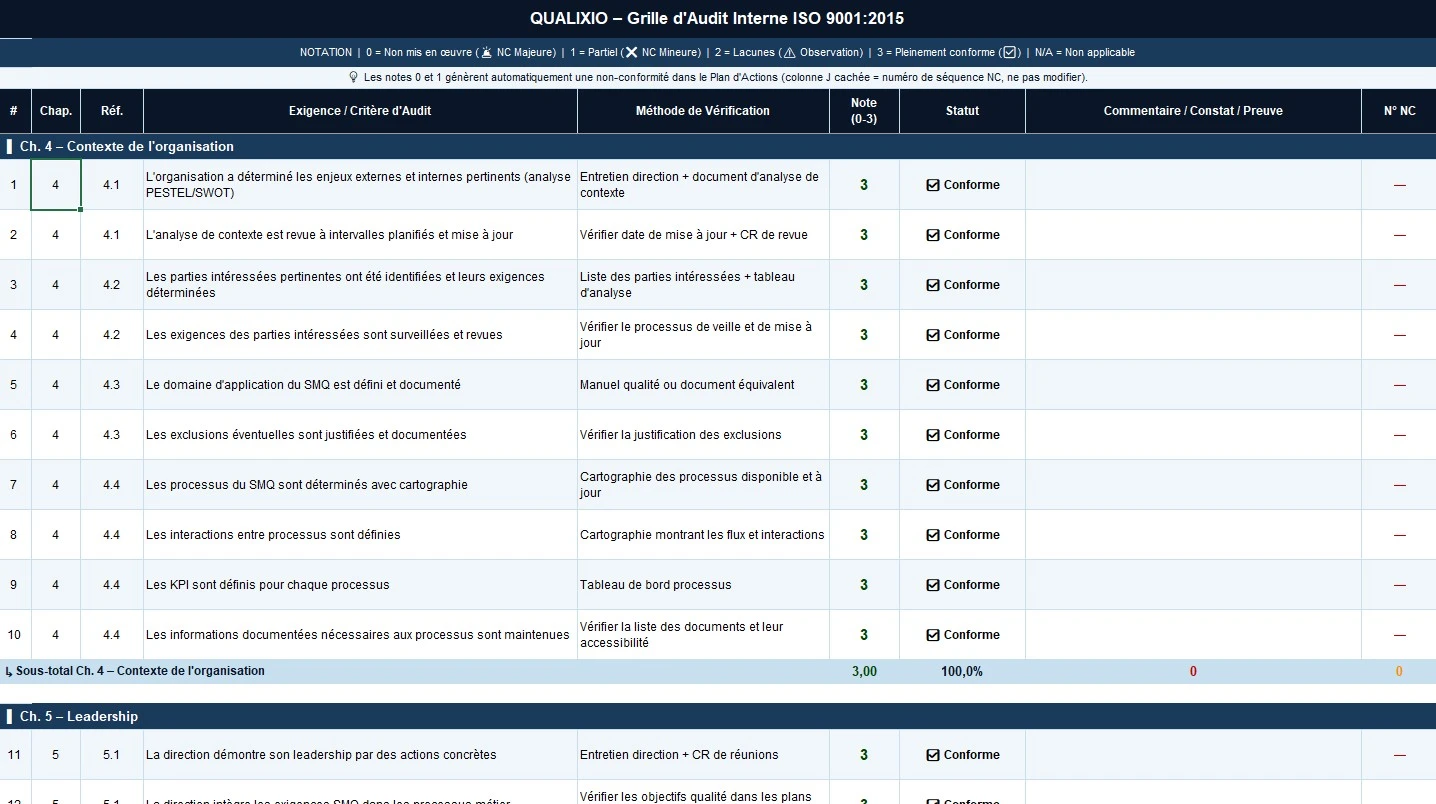The height and width of the screenshot is (804, 1436).
Task: Select the 'Méthode de Vérification' header
Action: [703, 111]
